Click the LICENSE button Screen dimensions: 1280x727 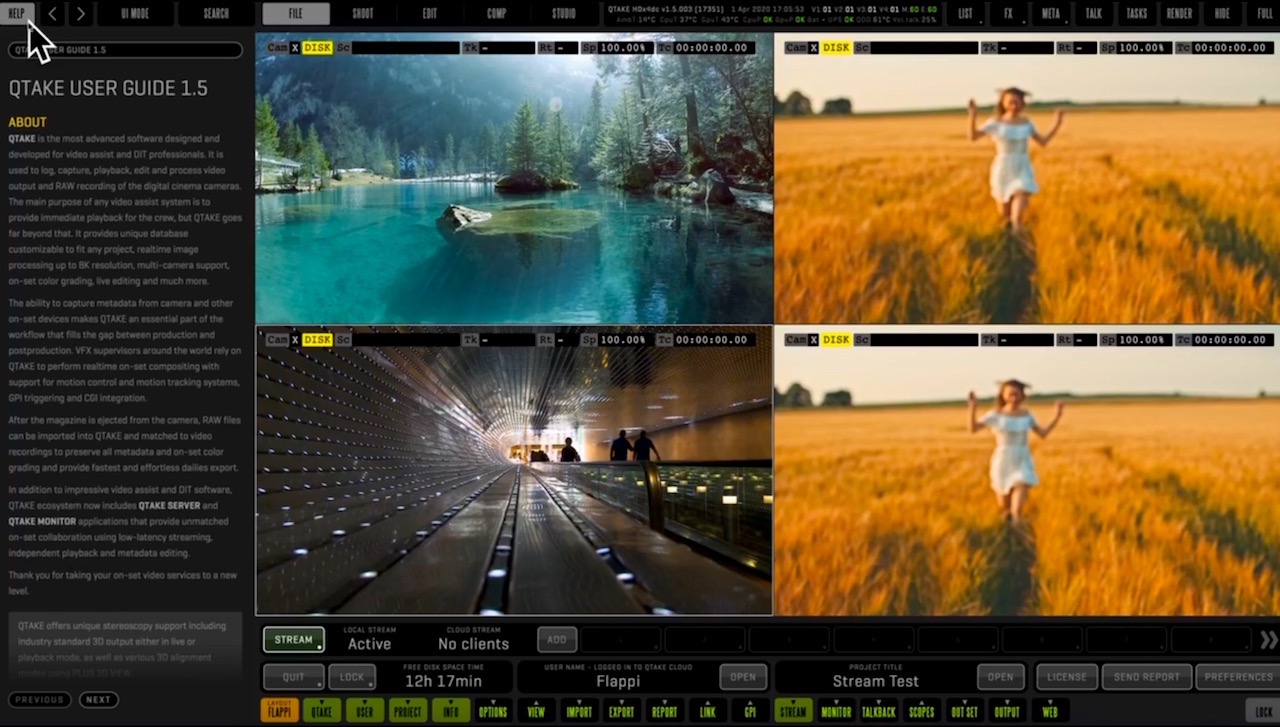click(1067, 677)
